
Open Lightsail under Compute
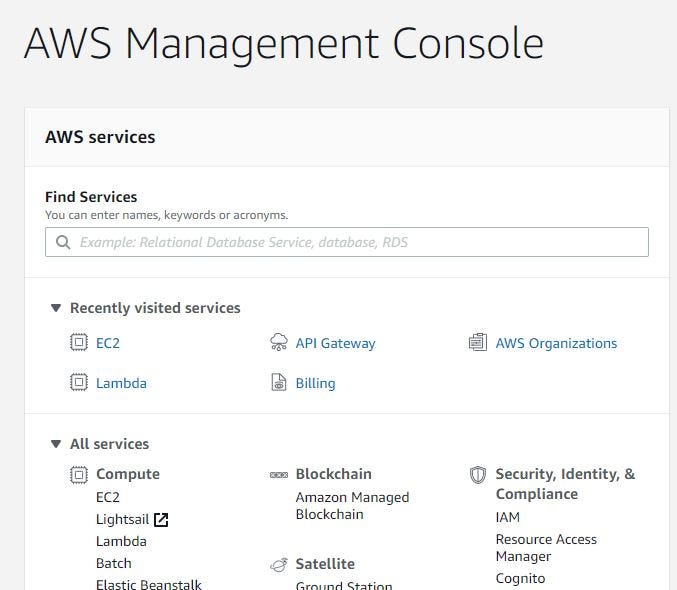click(123, 519)
